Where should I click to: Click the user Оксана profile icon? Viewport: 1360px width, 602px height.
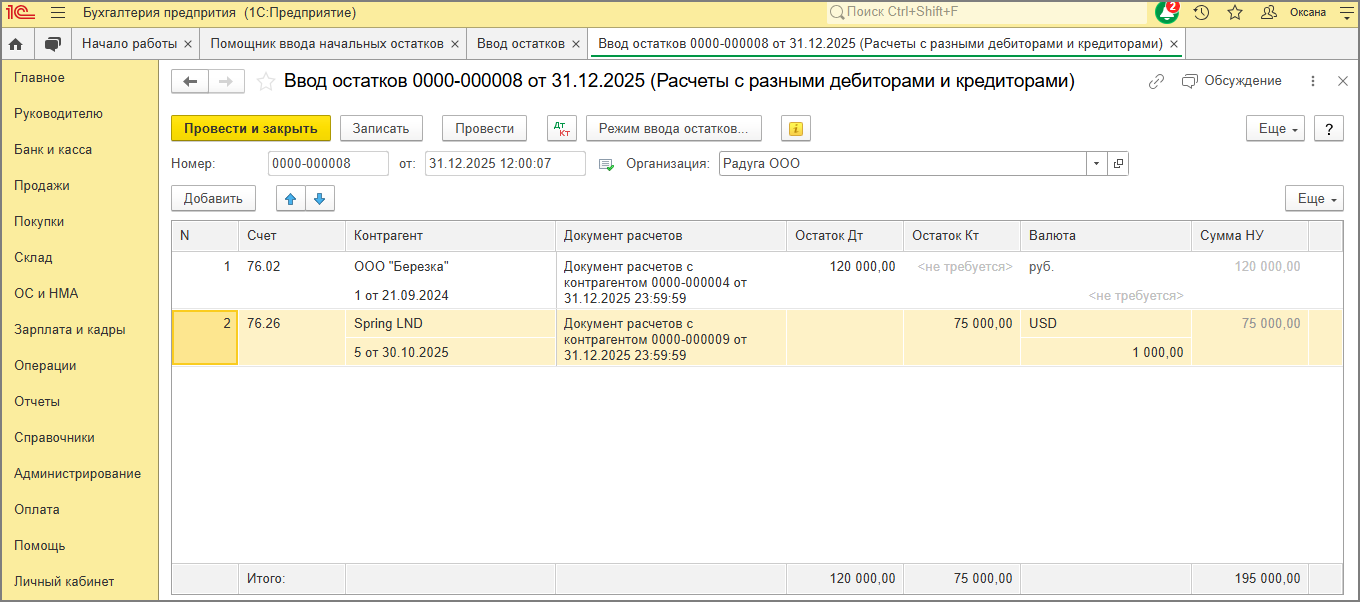click(1269, 13)
